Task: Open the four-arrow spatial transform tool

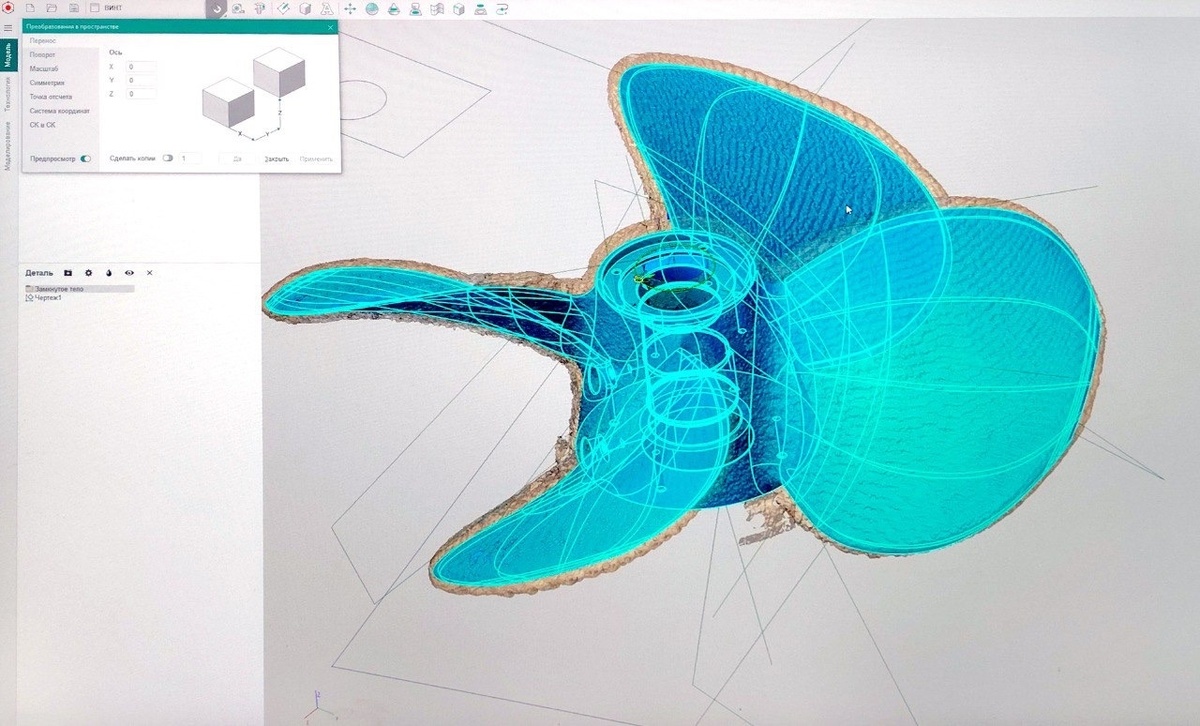Action: pyautogui.click(x=350, y=9)
